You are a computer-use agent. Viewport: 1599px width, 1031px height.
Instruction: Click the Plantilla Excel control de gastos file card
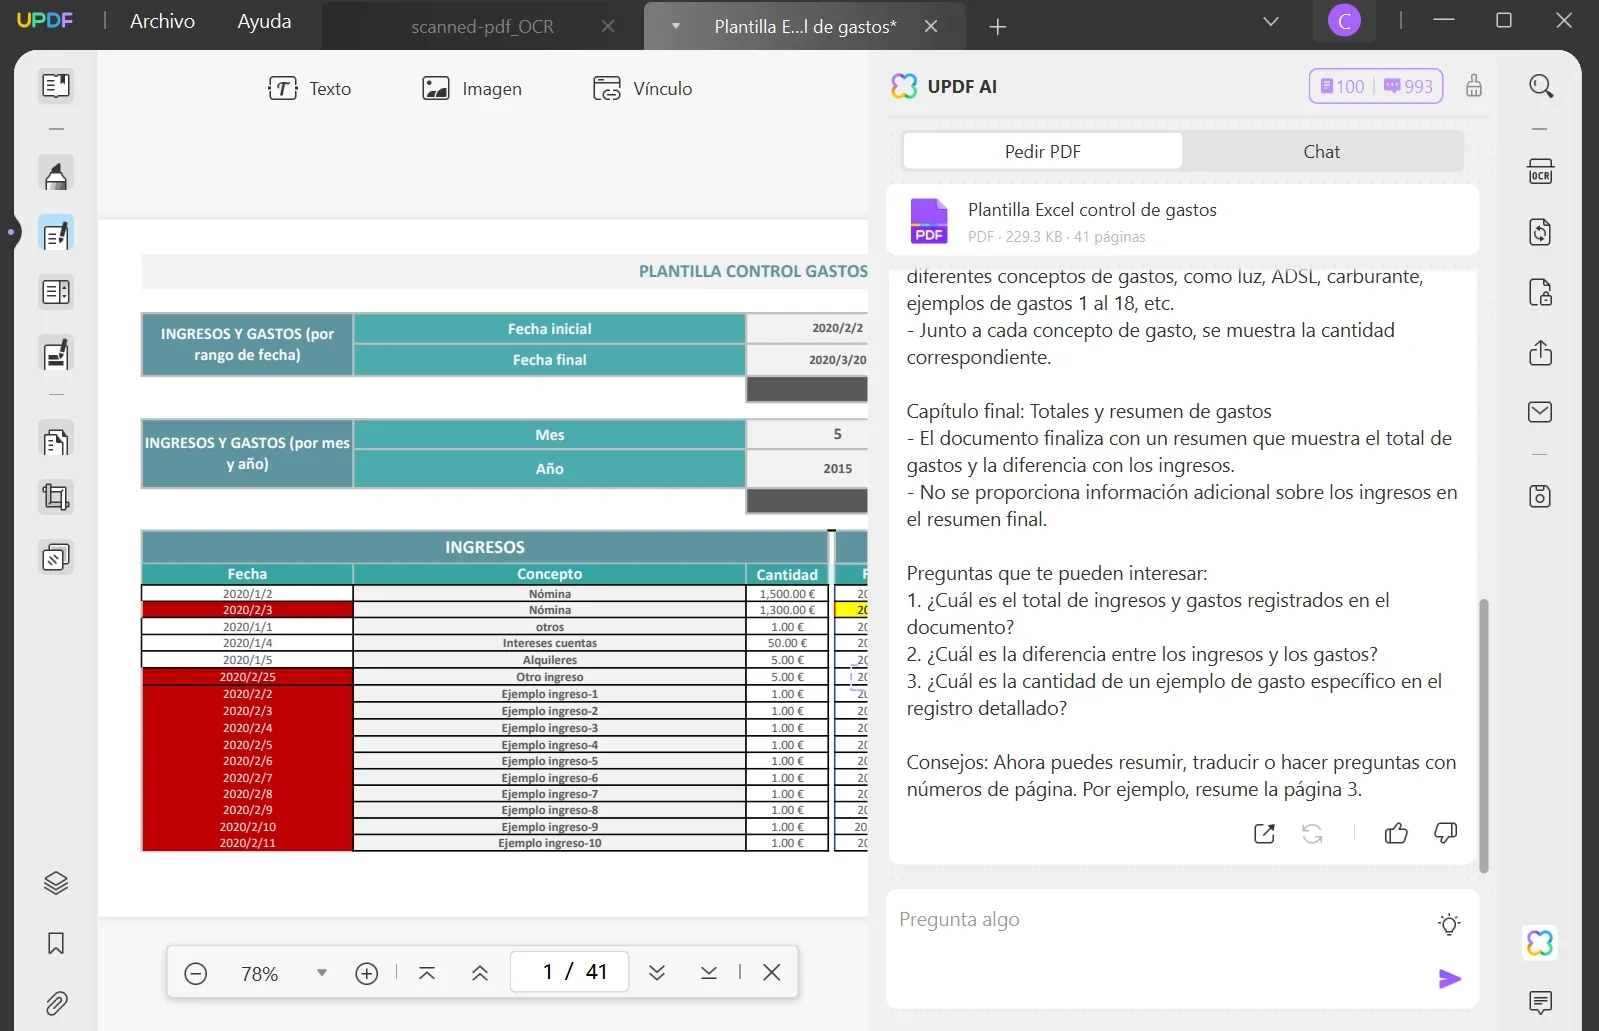[x=1183, y=221]
